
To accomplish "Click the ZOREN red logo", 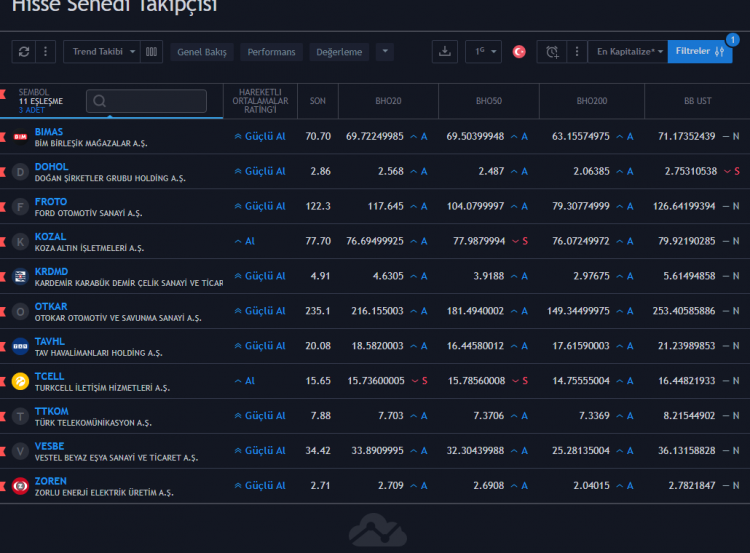I will pos(20,486).
